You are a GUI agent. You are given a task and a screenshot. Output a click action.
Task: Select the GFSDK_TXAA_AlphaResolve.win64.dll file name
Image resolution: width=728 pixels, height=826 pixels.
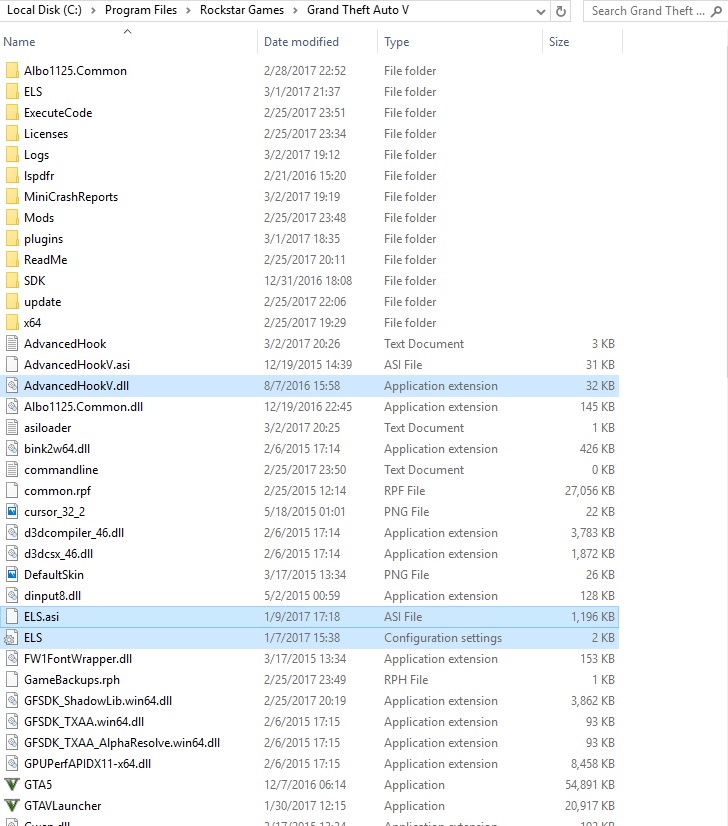point(122,743)
